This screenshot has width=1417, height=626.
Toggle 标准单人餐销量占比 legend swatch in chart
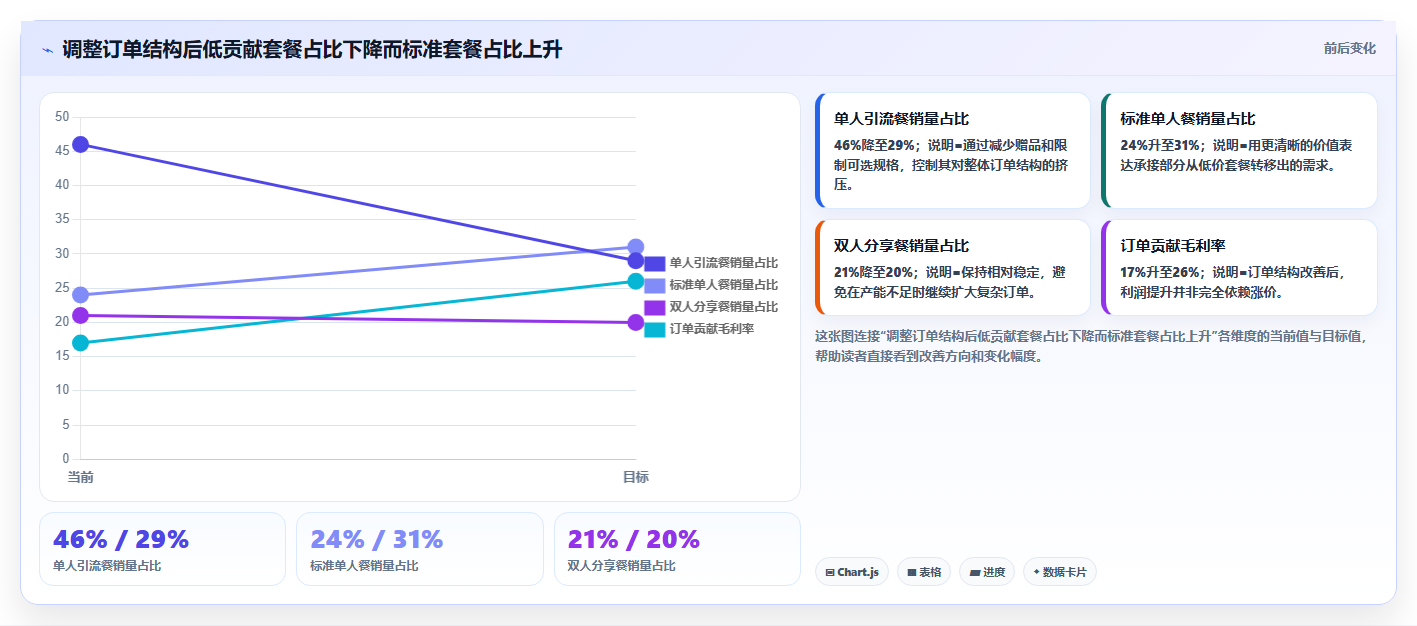(655, 285)
